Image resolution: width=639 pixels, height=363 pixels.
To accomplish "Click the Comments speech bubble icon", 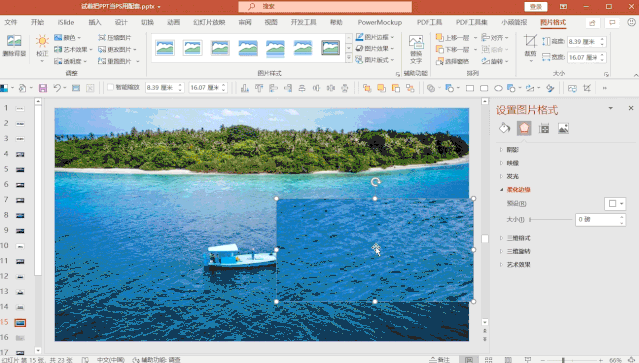I will tap(612, 23).
